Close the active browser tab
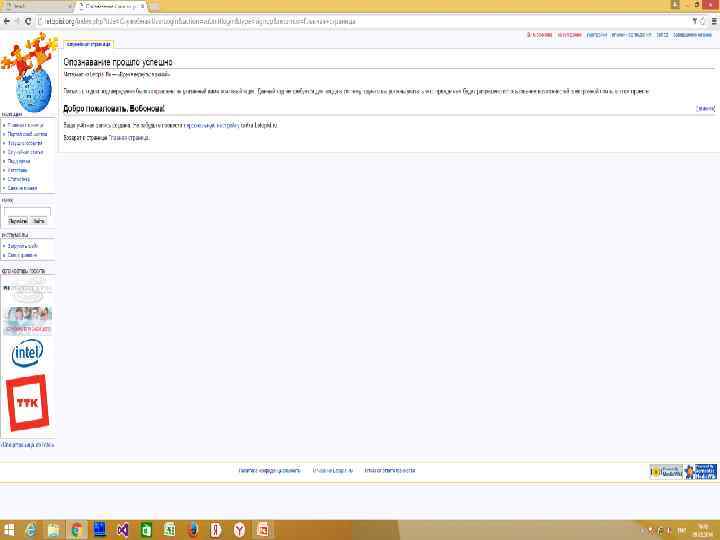The width and height of the screenshot is (720, 540). (142, 6)
